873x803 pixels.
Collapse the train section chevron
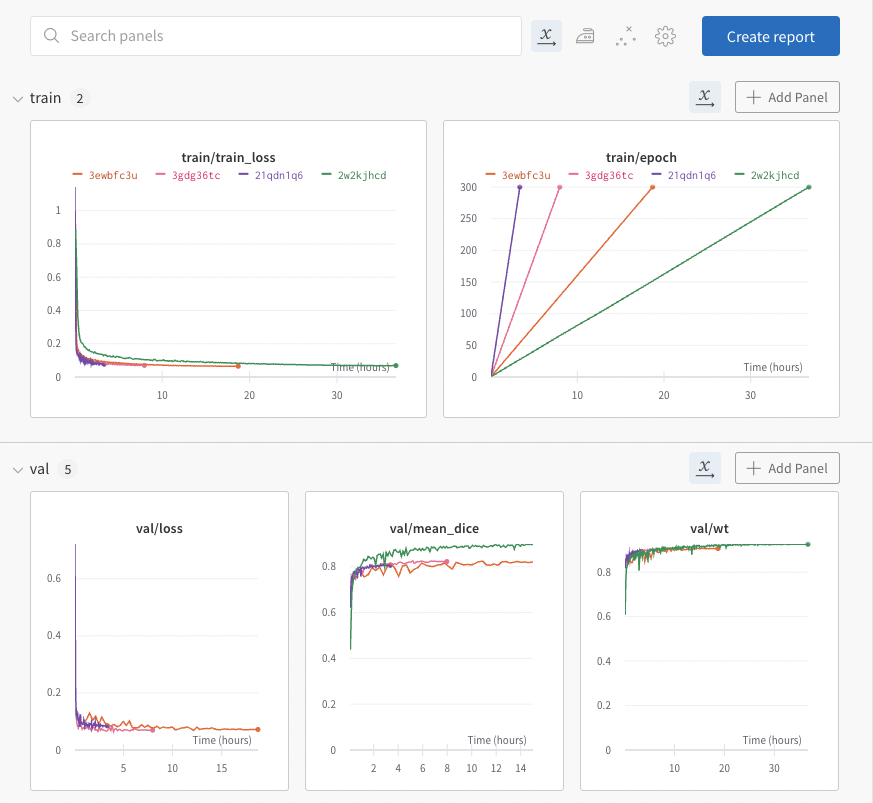(18, 99)
